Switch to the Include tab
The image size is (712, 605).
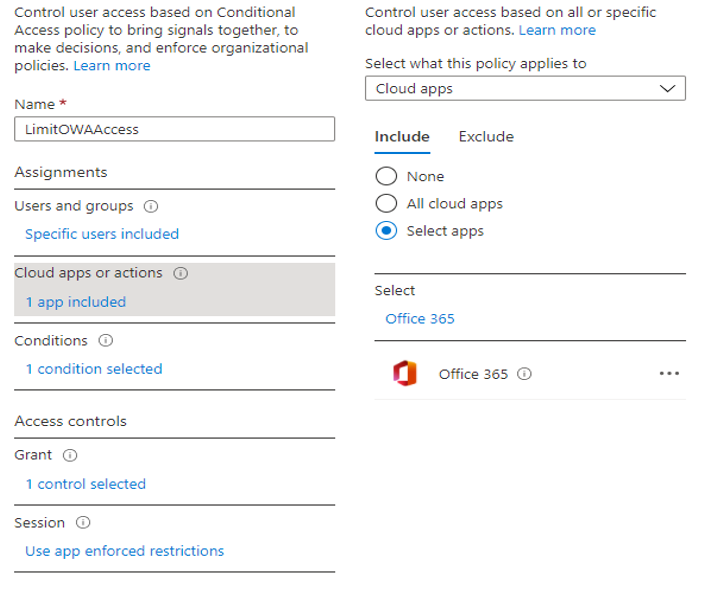point(402,137)
